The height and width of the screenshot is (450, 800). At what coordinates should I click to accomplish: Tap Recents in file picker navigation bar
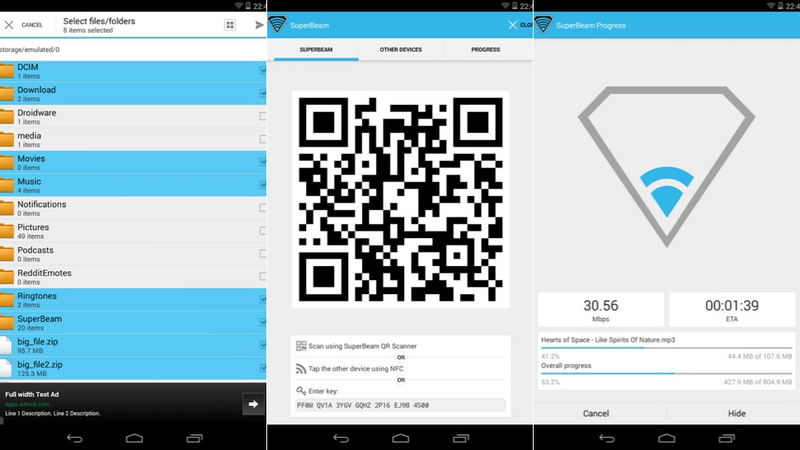(194, 438)
